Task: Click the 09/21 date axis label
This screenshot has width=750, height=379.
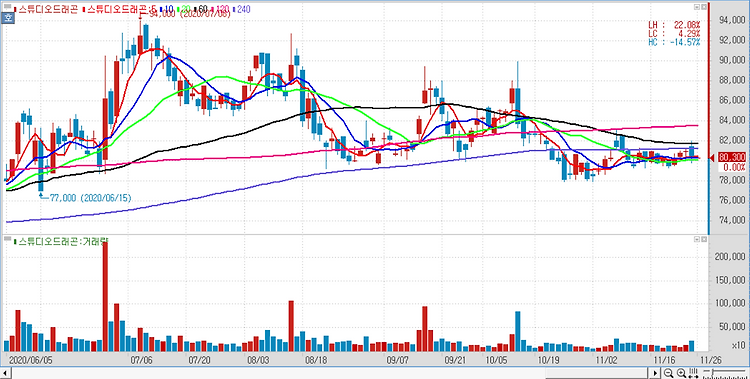Action: coord(456,359)
